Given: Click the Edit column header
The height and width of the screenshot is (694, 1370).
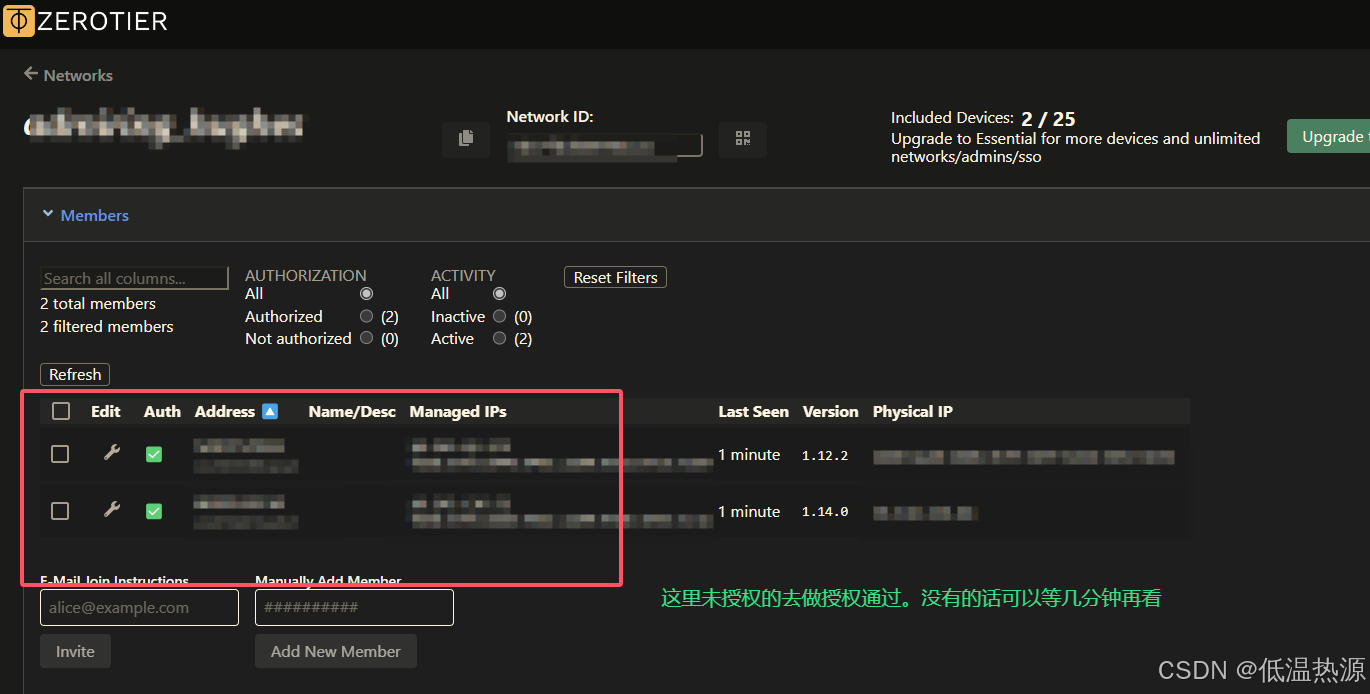Looking at the screenshot, I should click(x=105, y=411).
